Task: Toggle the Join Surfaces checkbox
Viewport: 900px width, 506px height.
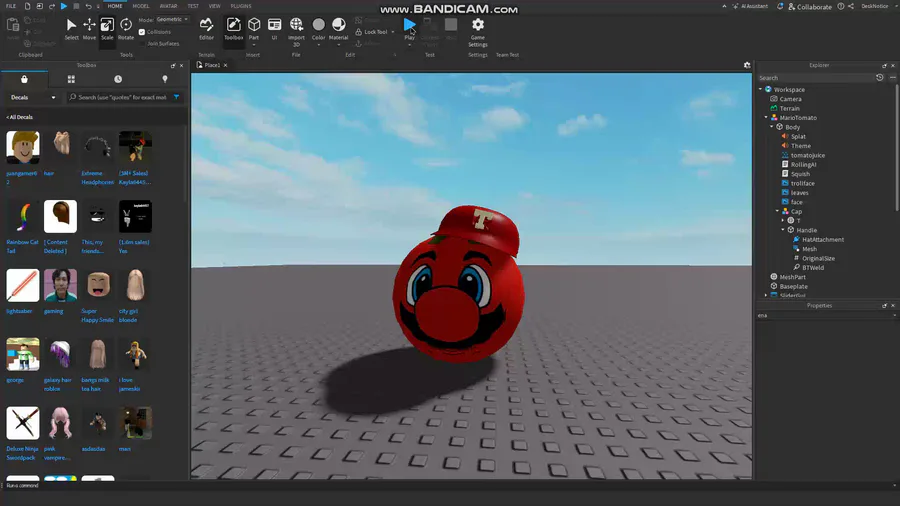Action: [142, 44]
